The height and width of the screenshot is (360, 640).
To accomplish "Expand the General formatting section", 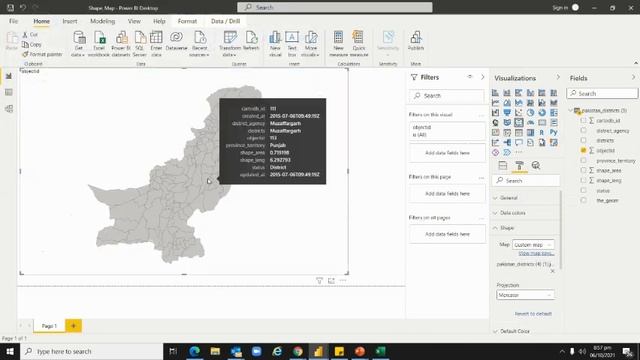I will click(x=526, y=198).
